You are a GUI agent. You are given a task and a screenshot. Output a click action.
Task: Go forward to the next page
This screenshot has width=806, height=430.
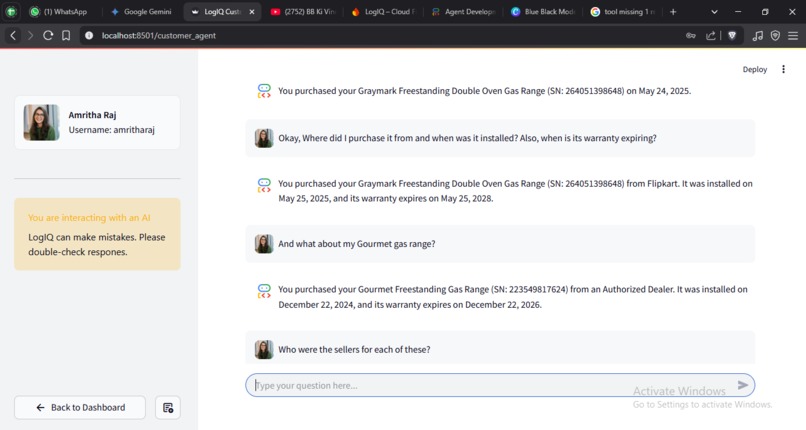(30, 35)
